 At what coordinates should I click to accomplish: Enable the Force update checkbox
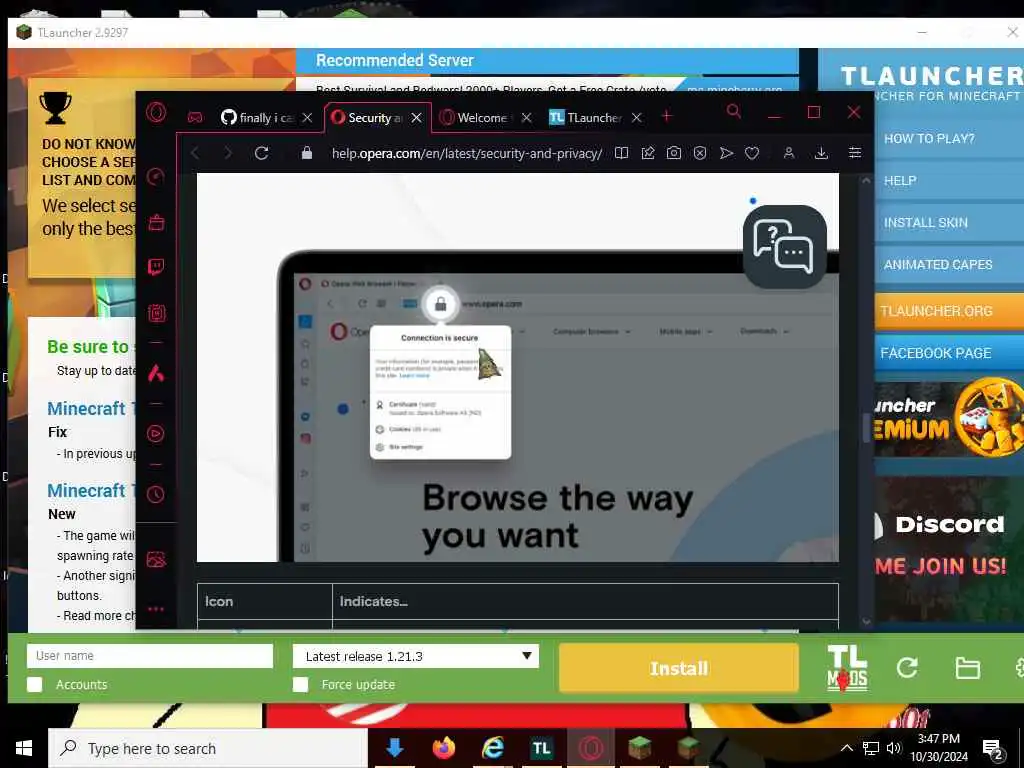click(x=300, y=684)
